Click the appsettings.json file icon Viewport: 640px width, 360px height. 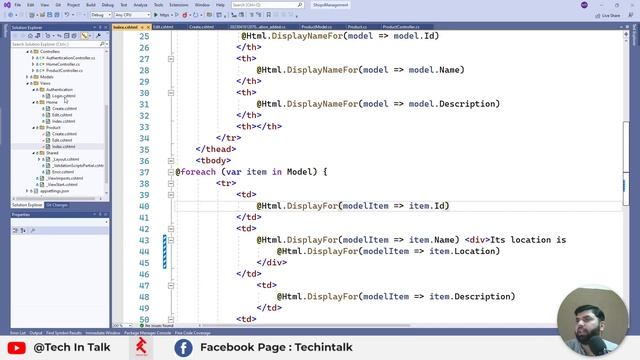pos(36,191)
